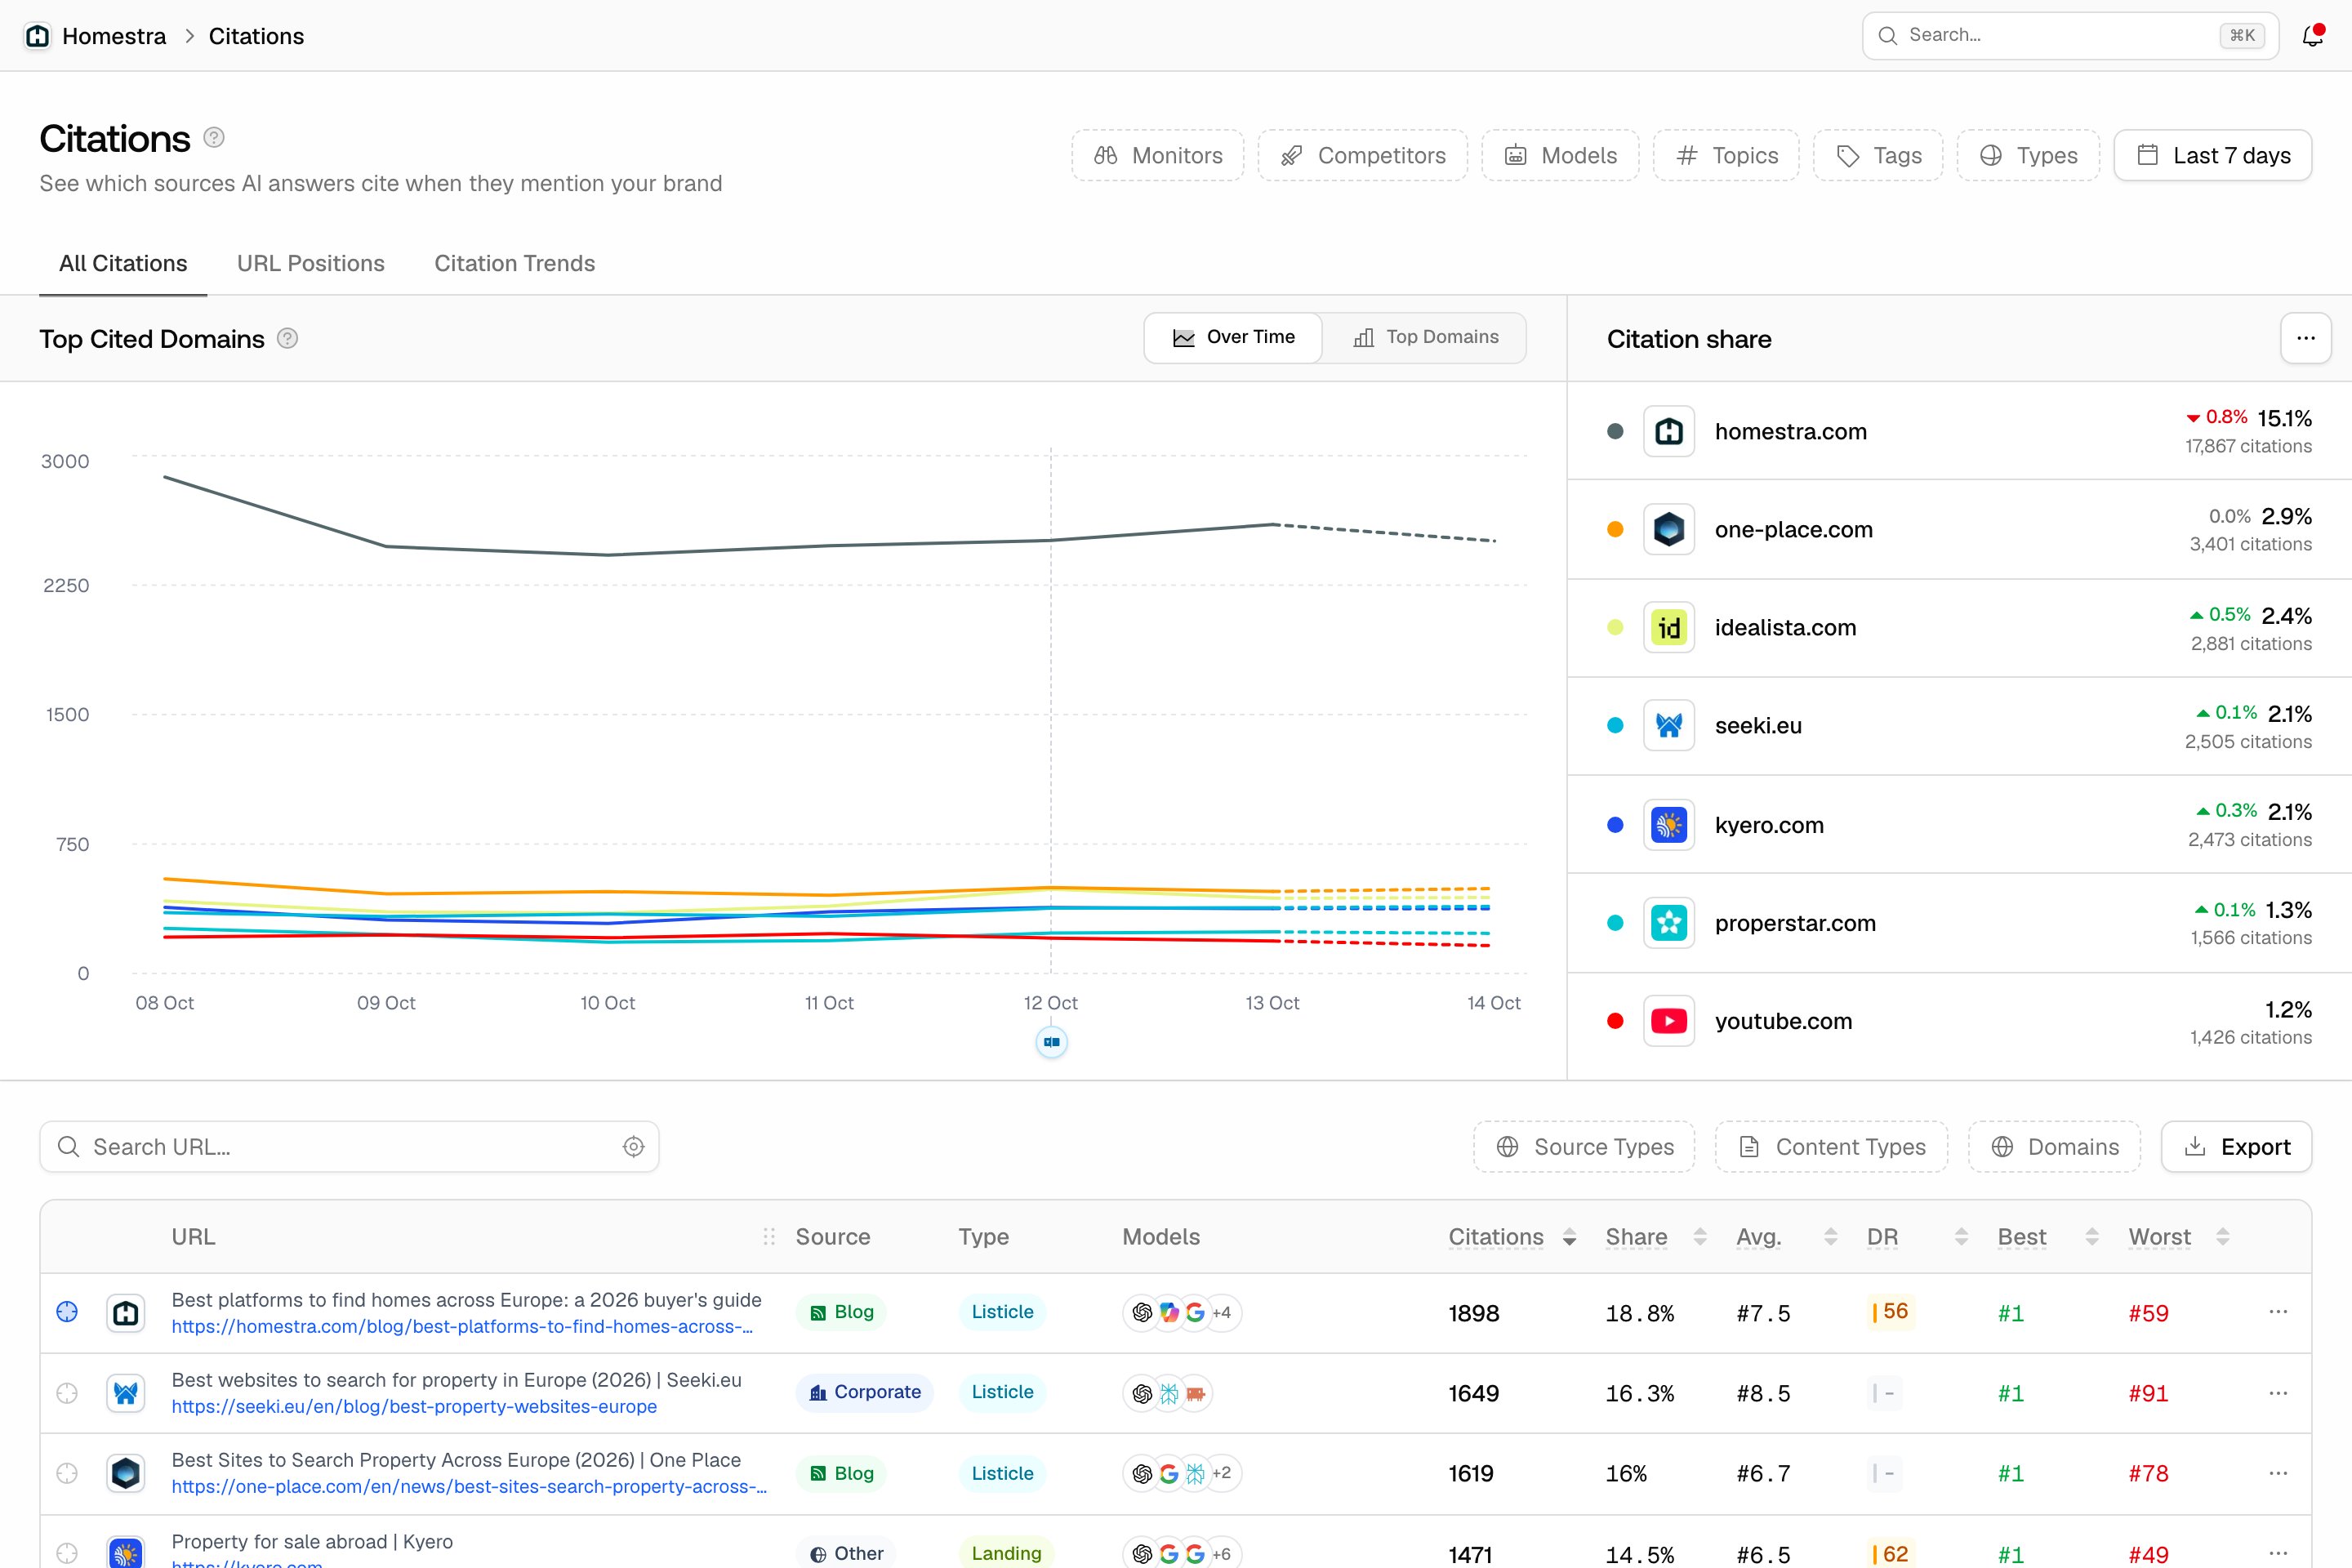Viewport: 2352px width, 1568px height.
Task: Click the target icon in Search URL field
Action: click(x=633, y=1147)
